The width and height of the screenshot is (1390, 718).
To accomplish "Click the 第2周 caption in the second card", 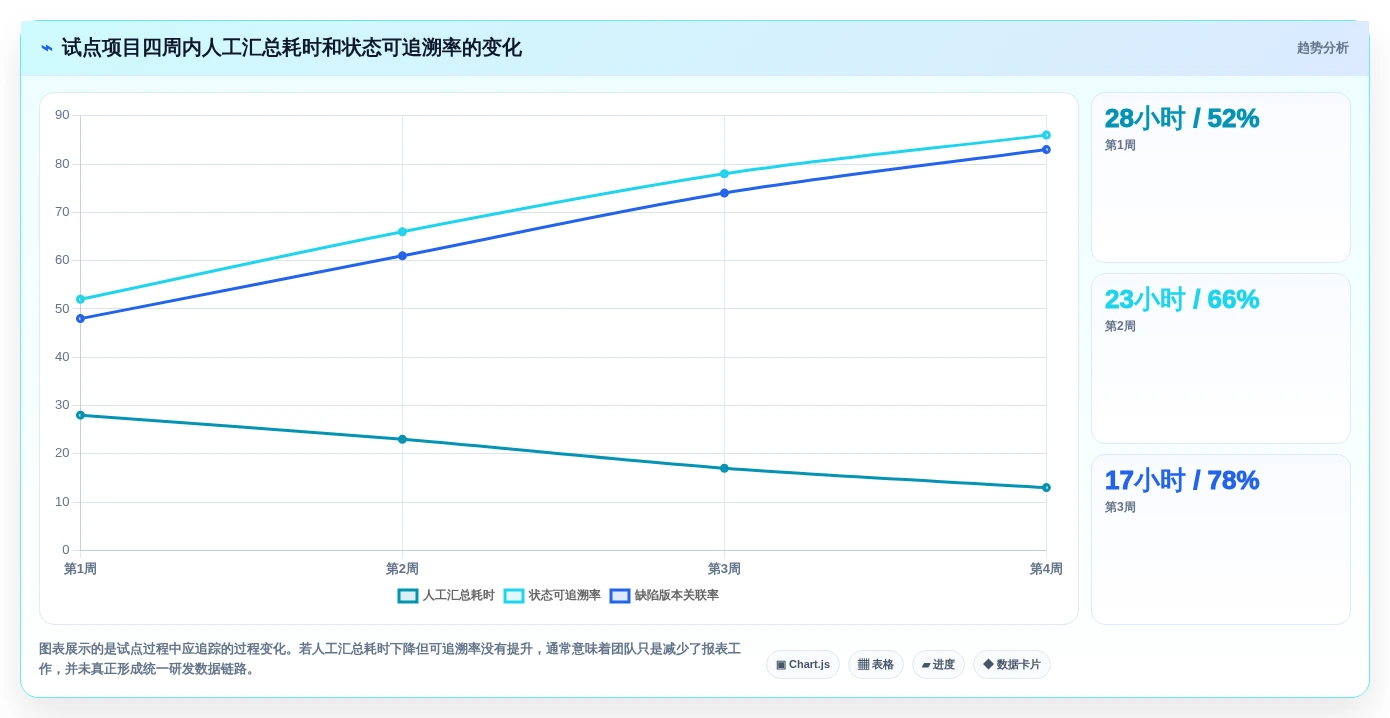I will (1120, 326).
